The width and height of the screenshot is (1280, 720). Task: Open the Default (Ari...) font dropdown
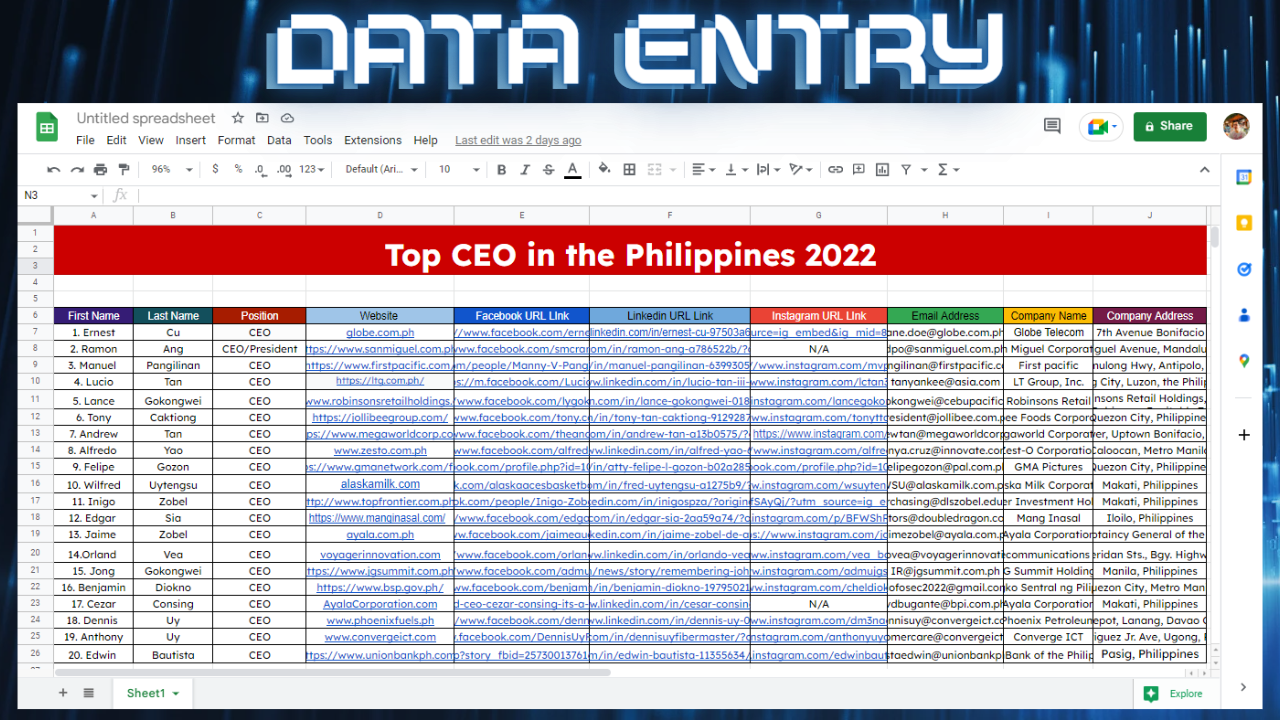[x=382, y=170]
